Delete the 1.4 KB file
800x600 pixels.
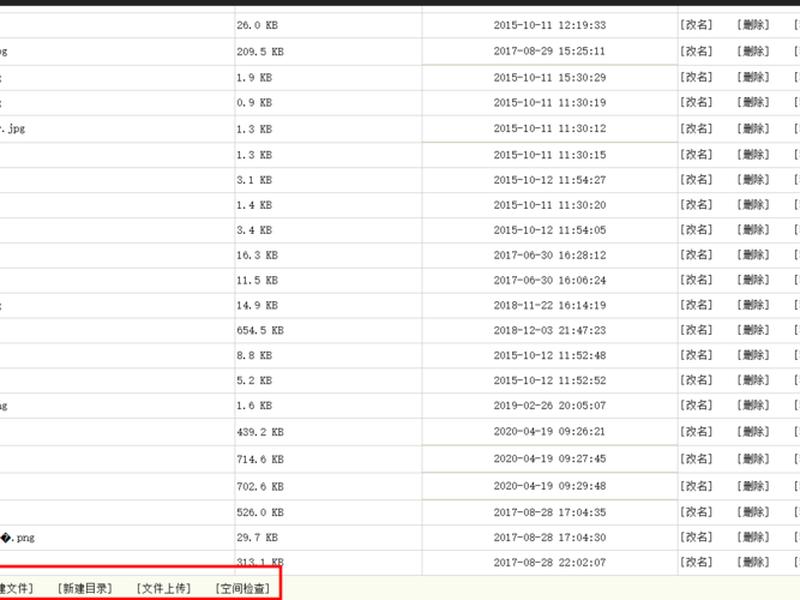click(753, 205)
